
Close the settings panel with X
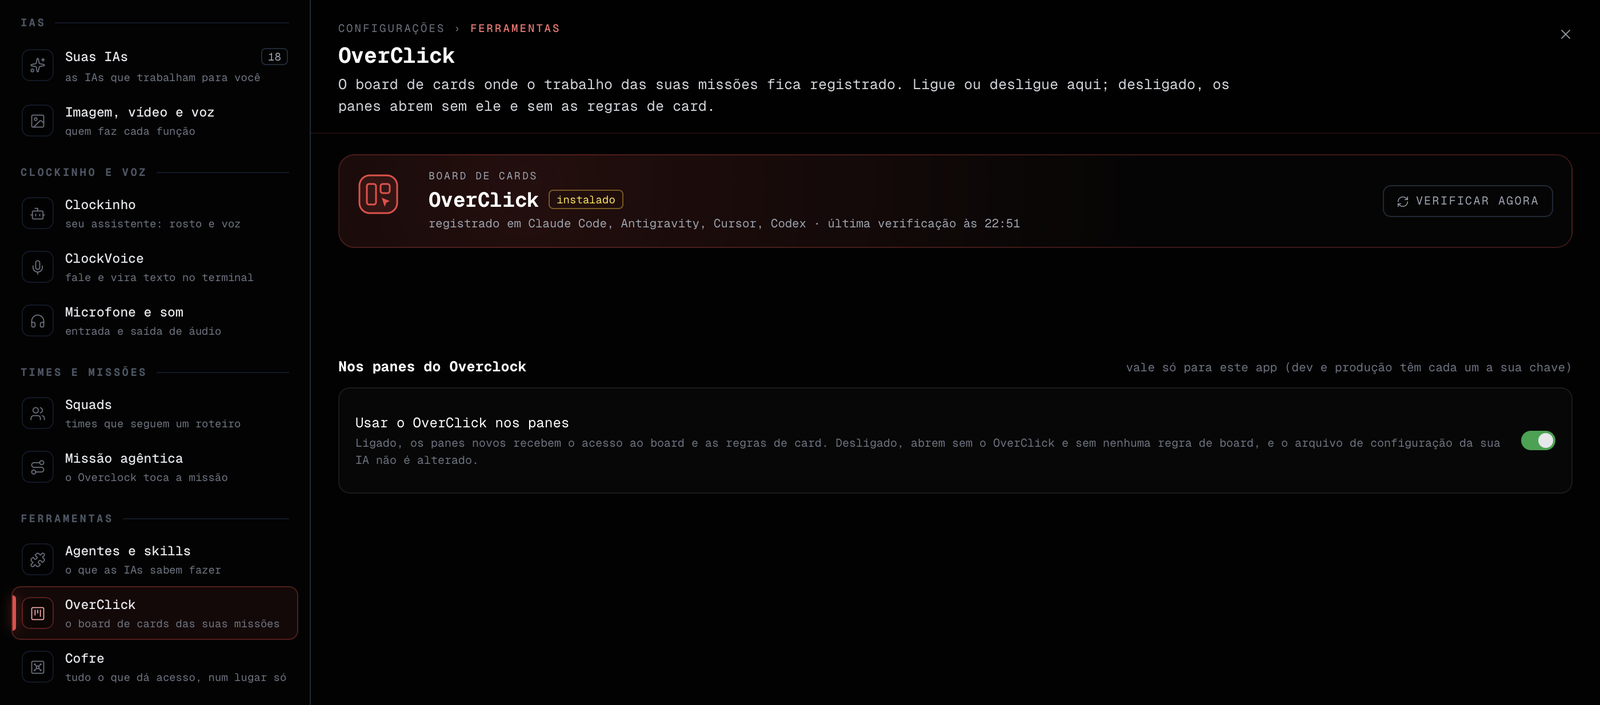1566,34
